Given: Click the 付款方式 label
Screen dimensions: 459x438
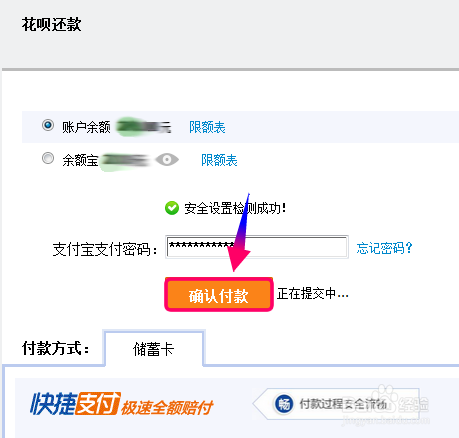Looking at the screenshot, I should pos(56,349).
